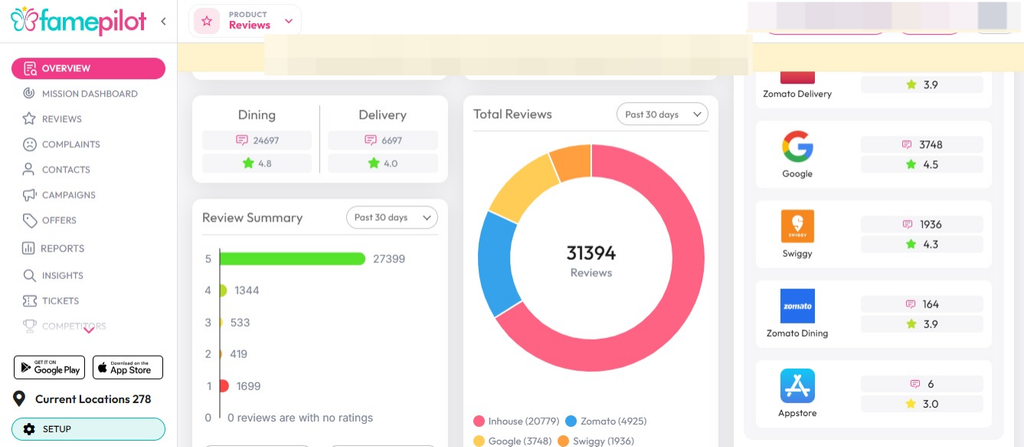This screenshot has width=1024, height=447.
Task: Toggle Google (3748) legend entry
Action: coord(513,441)
